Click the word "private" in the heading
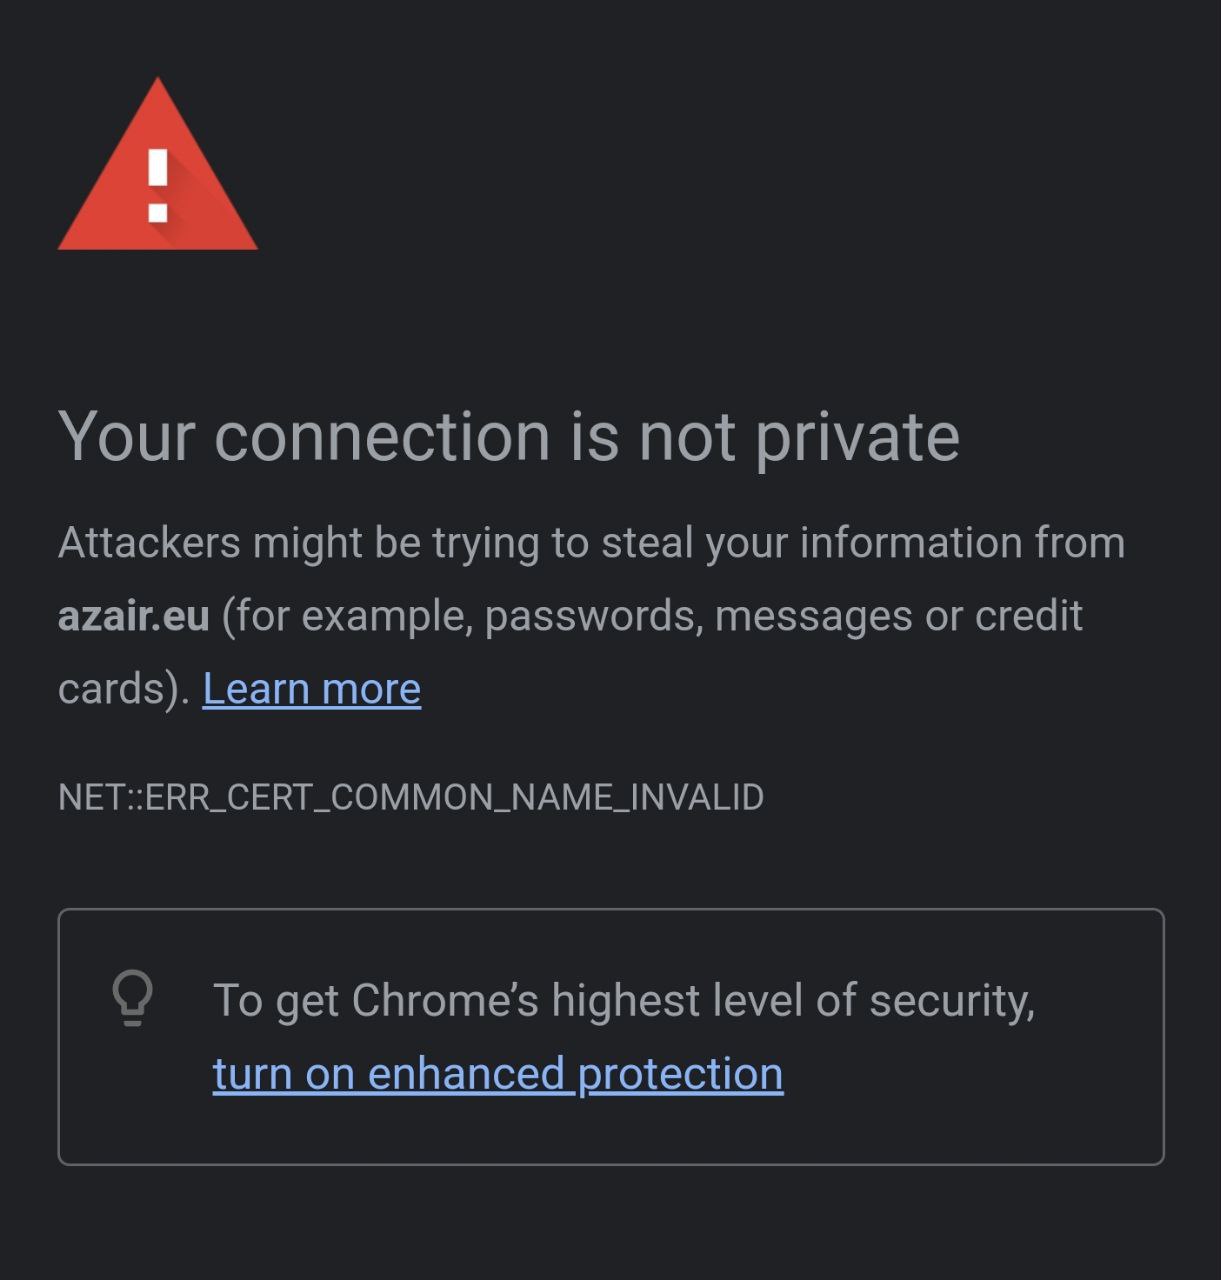Screen dimensions: 1221x1280 tap(857, 436)
